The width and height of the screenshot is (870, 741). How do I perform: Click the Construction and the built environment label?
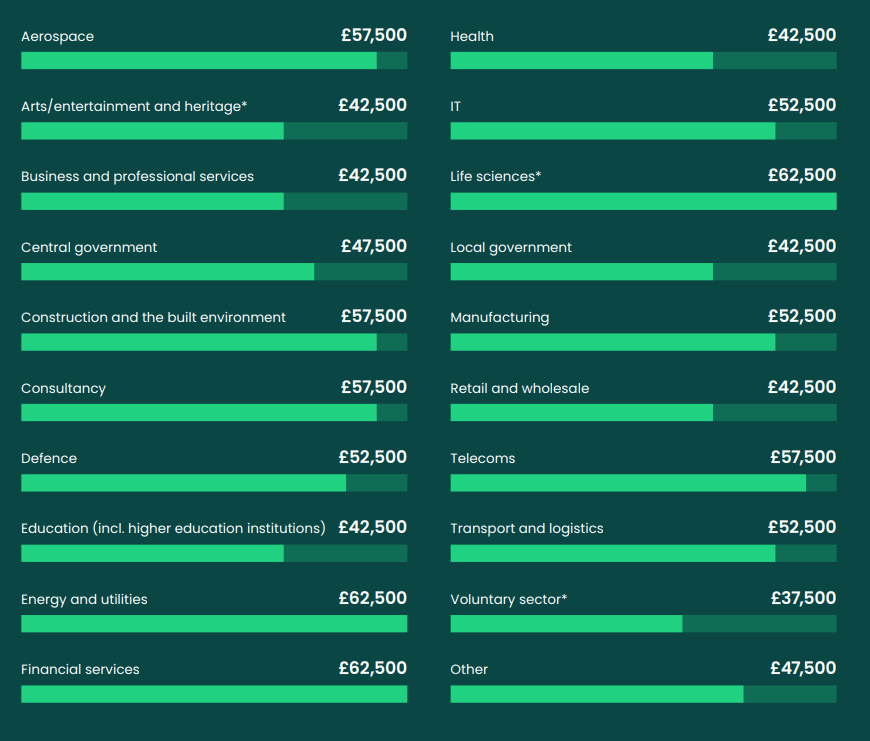pos(153,318)
